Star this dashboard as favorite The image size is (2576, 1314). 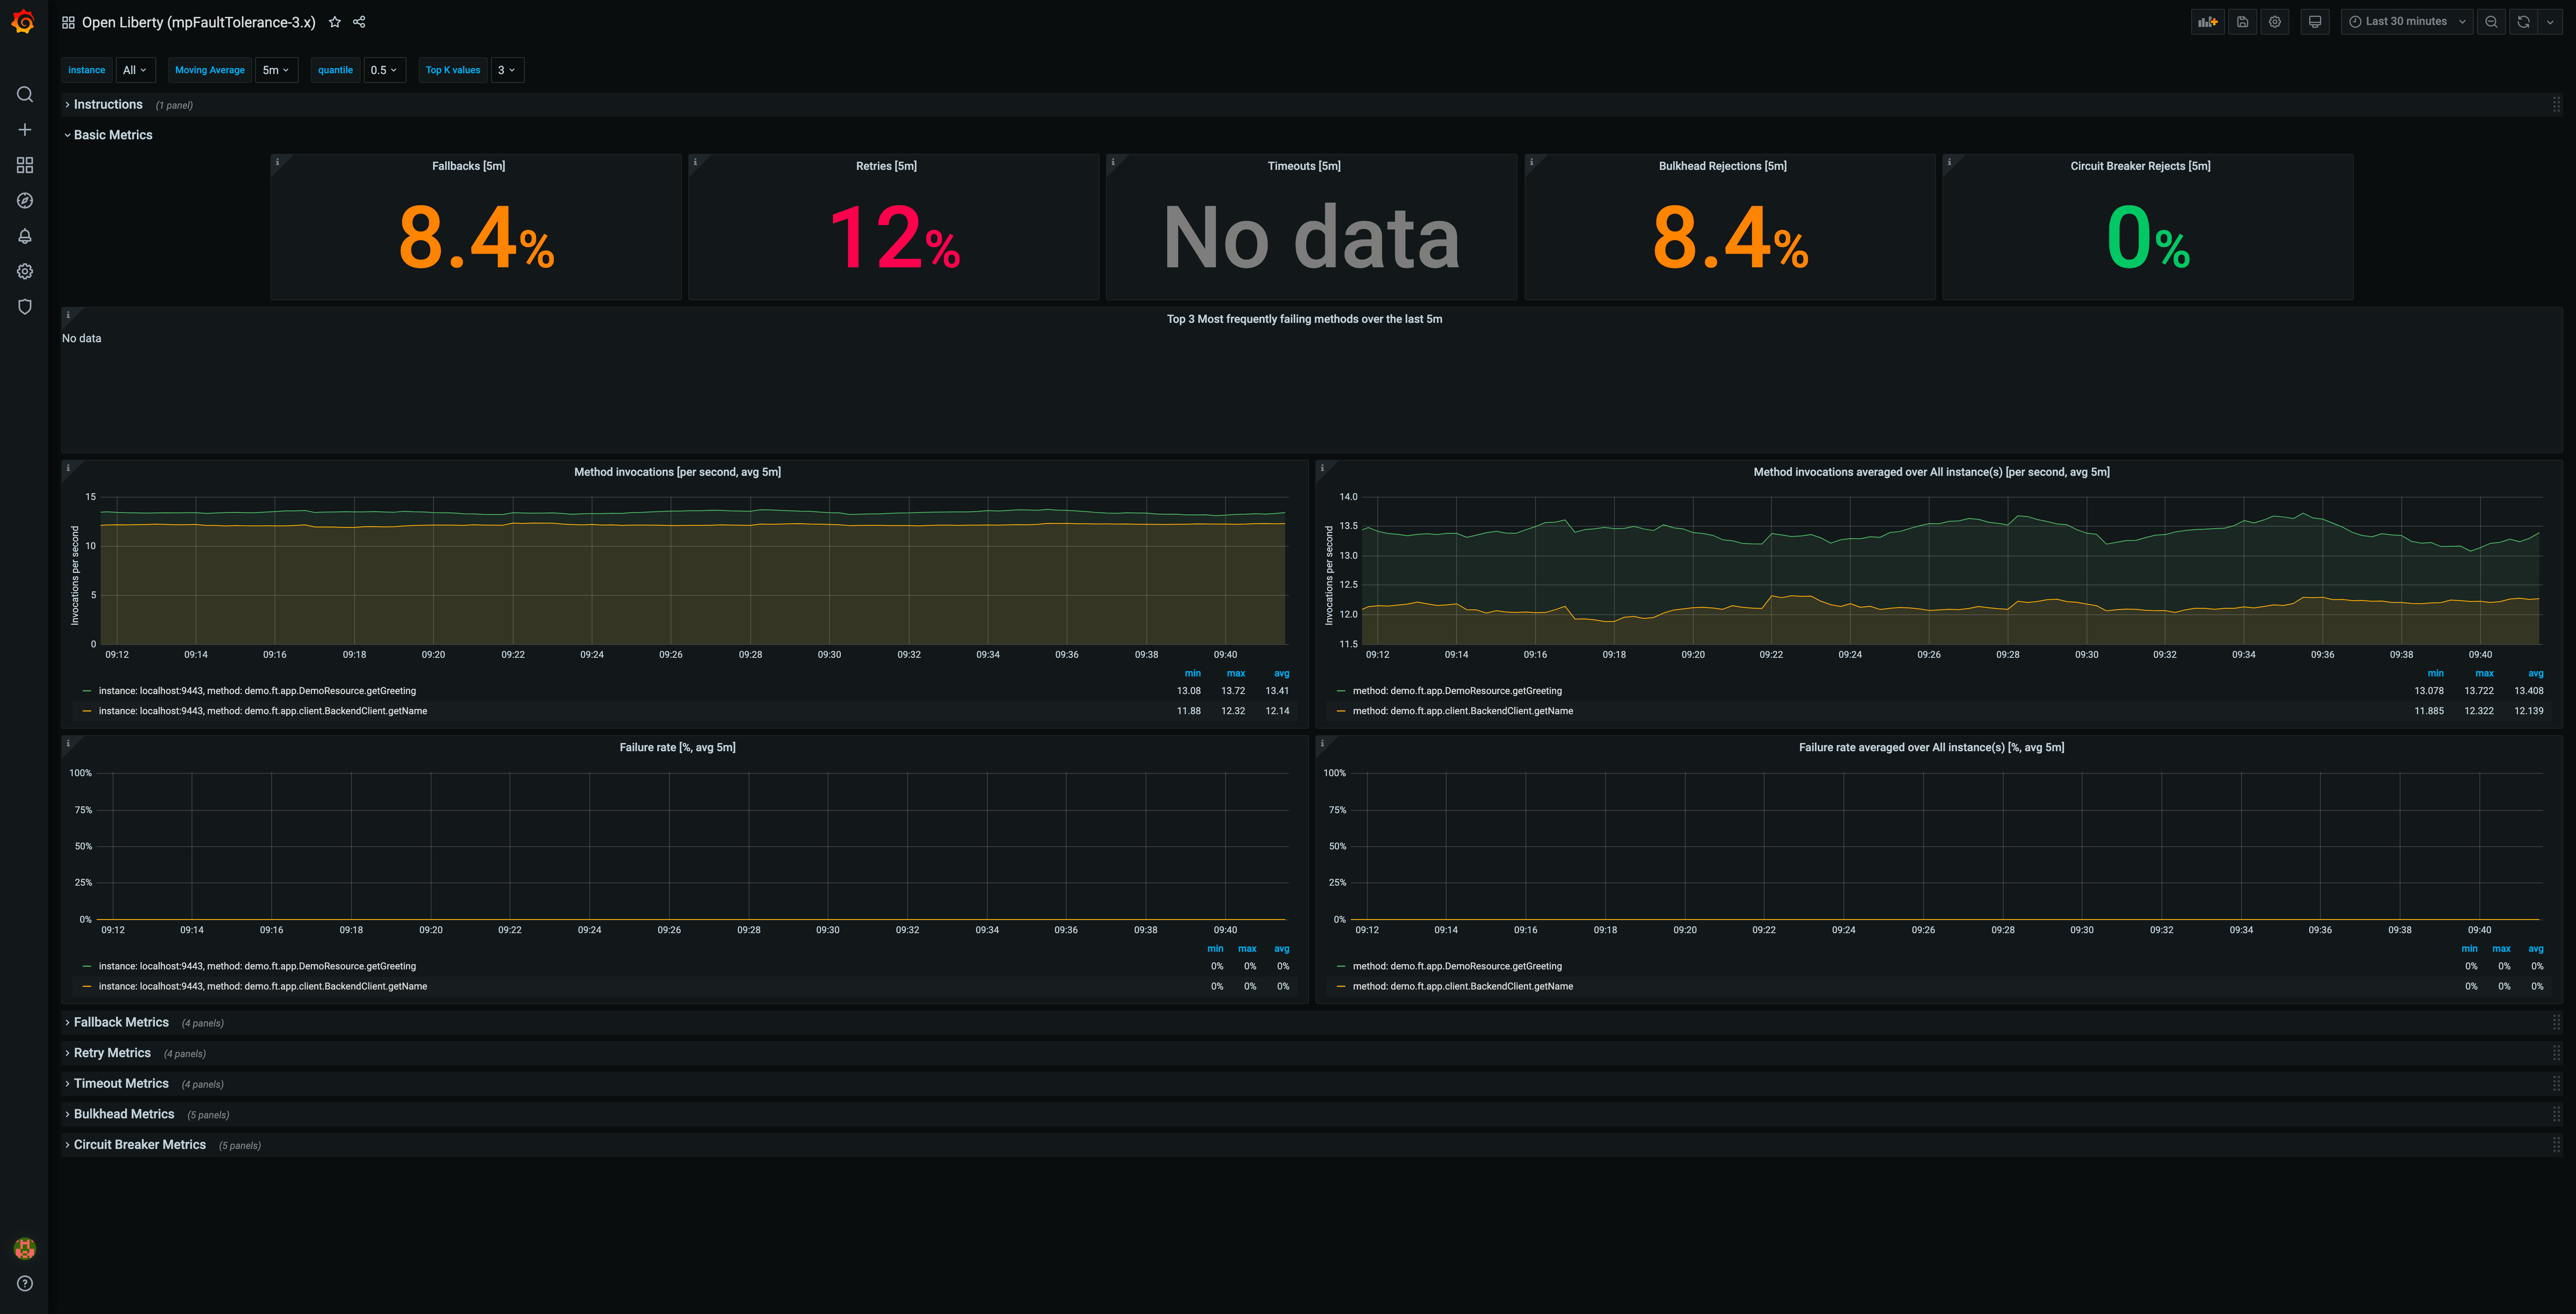(335, 22)
